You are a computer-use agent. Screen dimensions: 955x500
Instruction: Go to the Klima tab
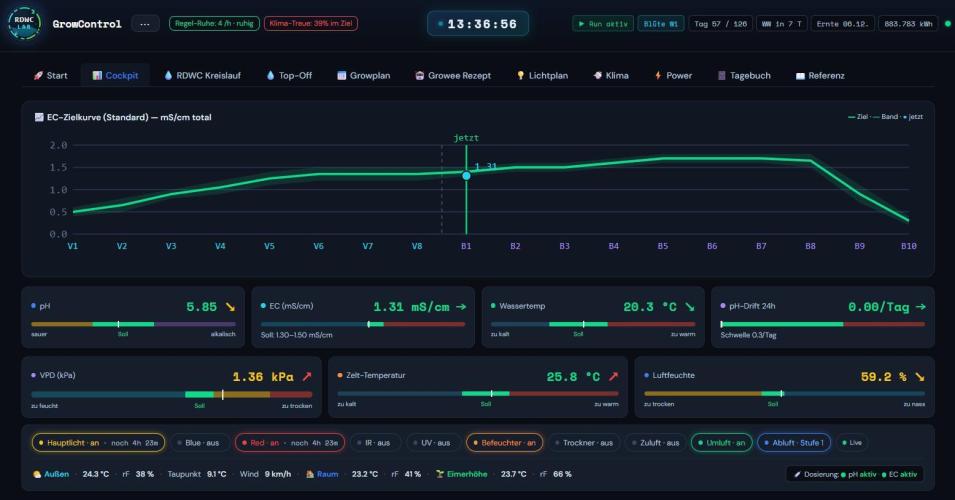(x=611, y=76)
